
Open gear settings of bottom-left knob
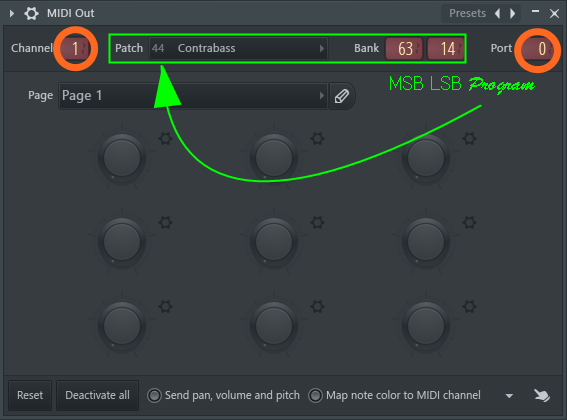coord(166,307)
